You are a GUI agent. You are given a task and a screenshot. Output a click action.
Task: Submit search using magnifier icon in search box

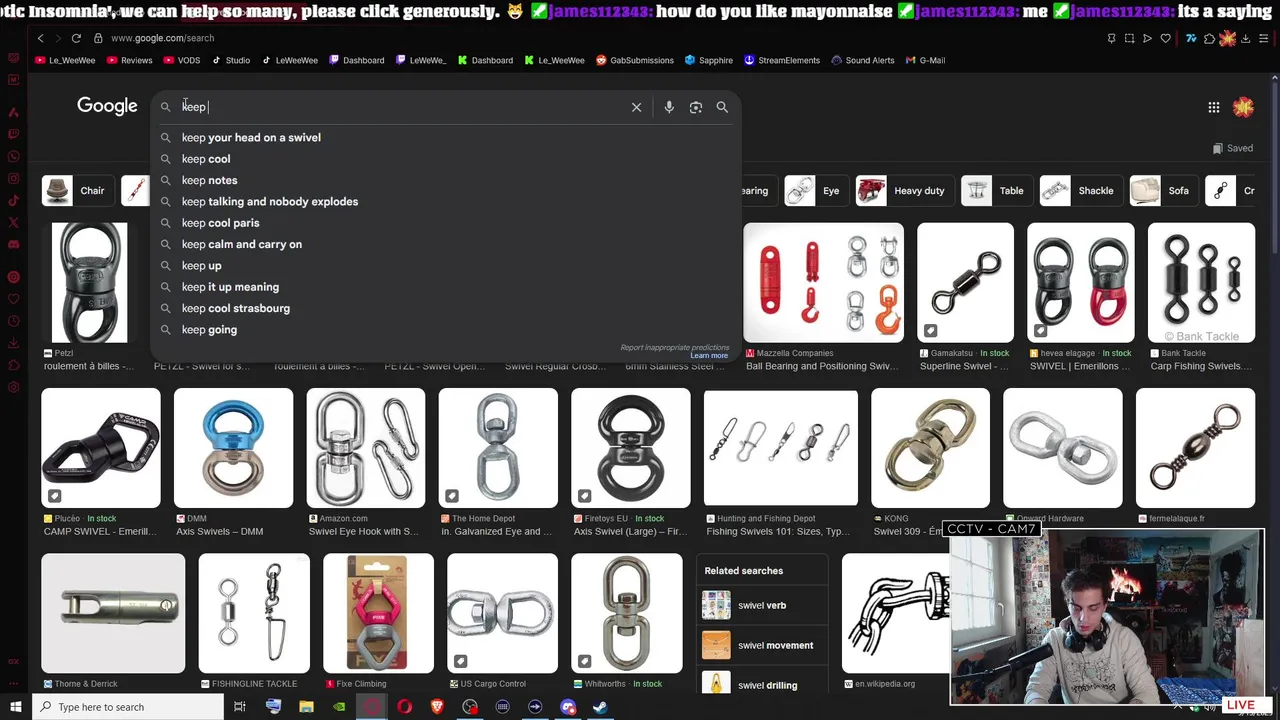(722, 107)
